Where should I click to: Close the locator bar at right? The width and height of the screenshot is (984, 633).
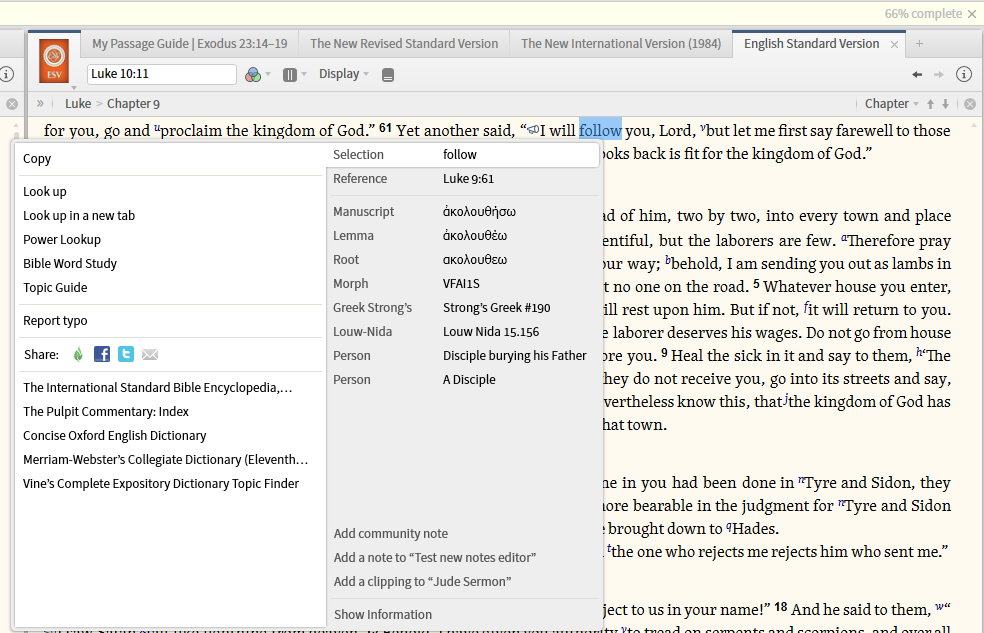(970, 104)
